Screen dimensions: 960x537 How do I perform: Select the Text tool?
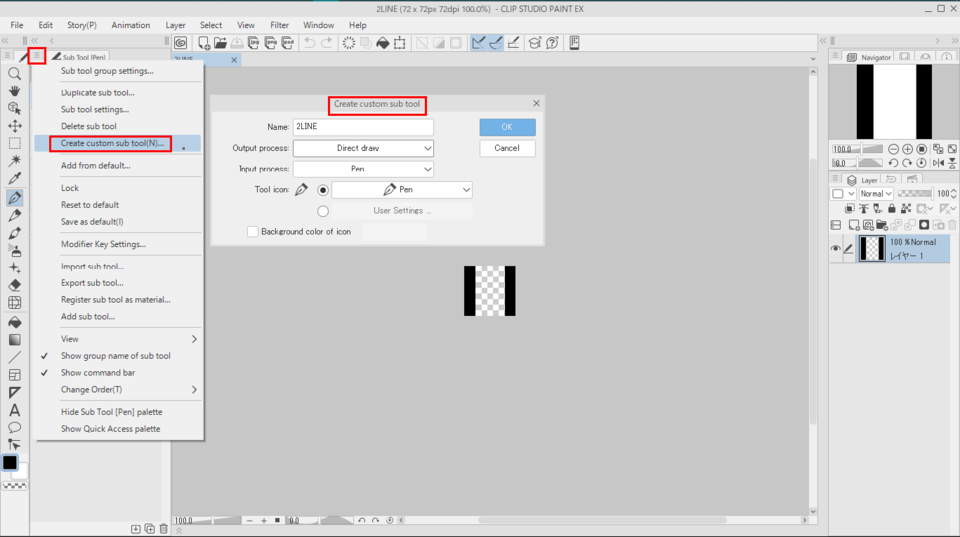(15, 410)
